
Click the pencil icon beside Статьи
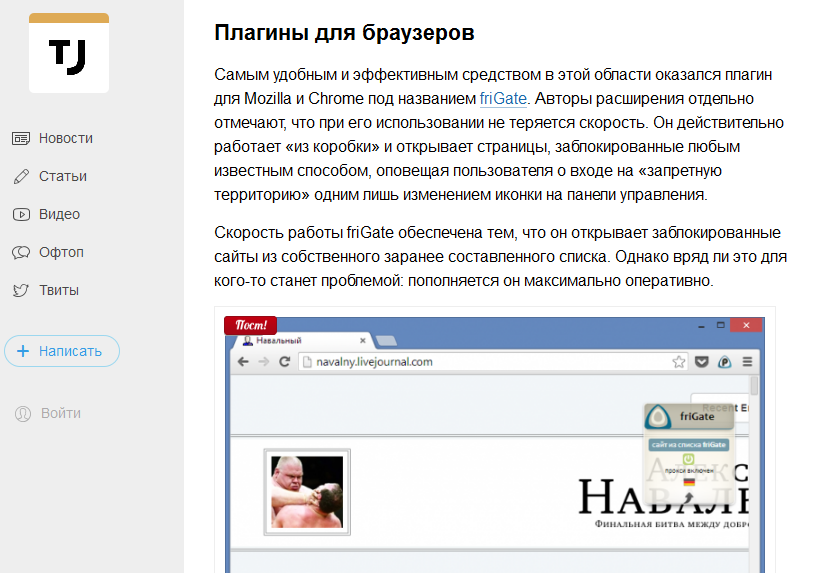21,176
